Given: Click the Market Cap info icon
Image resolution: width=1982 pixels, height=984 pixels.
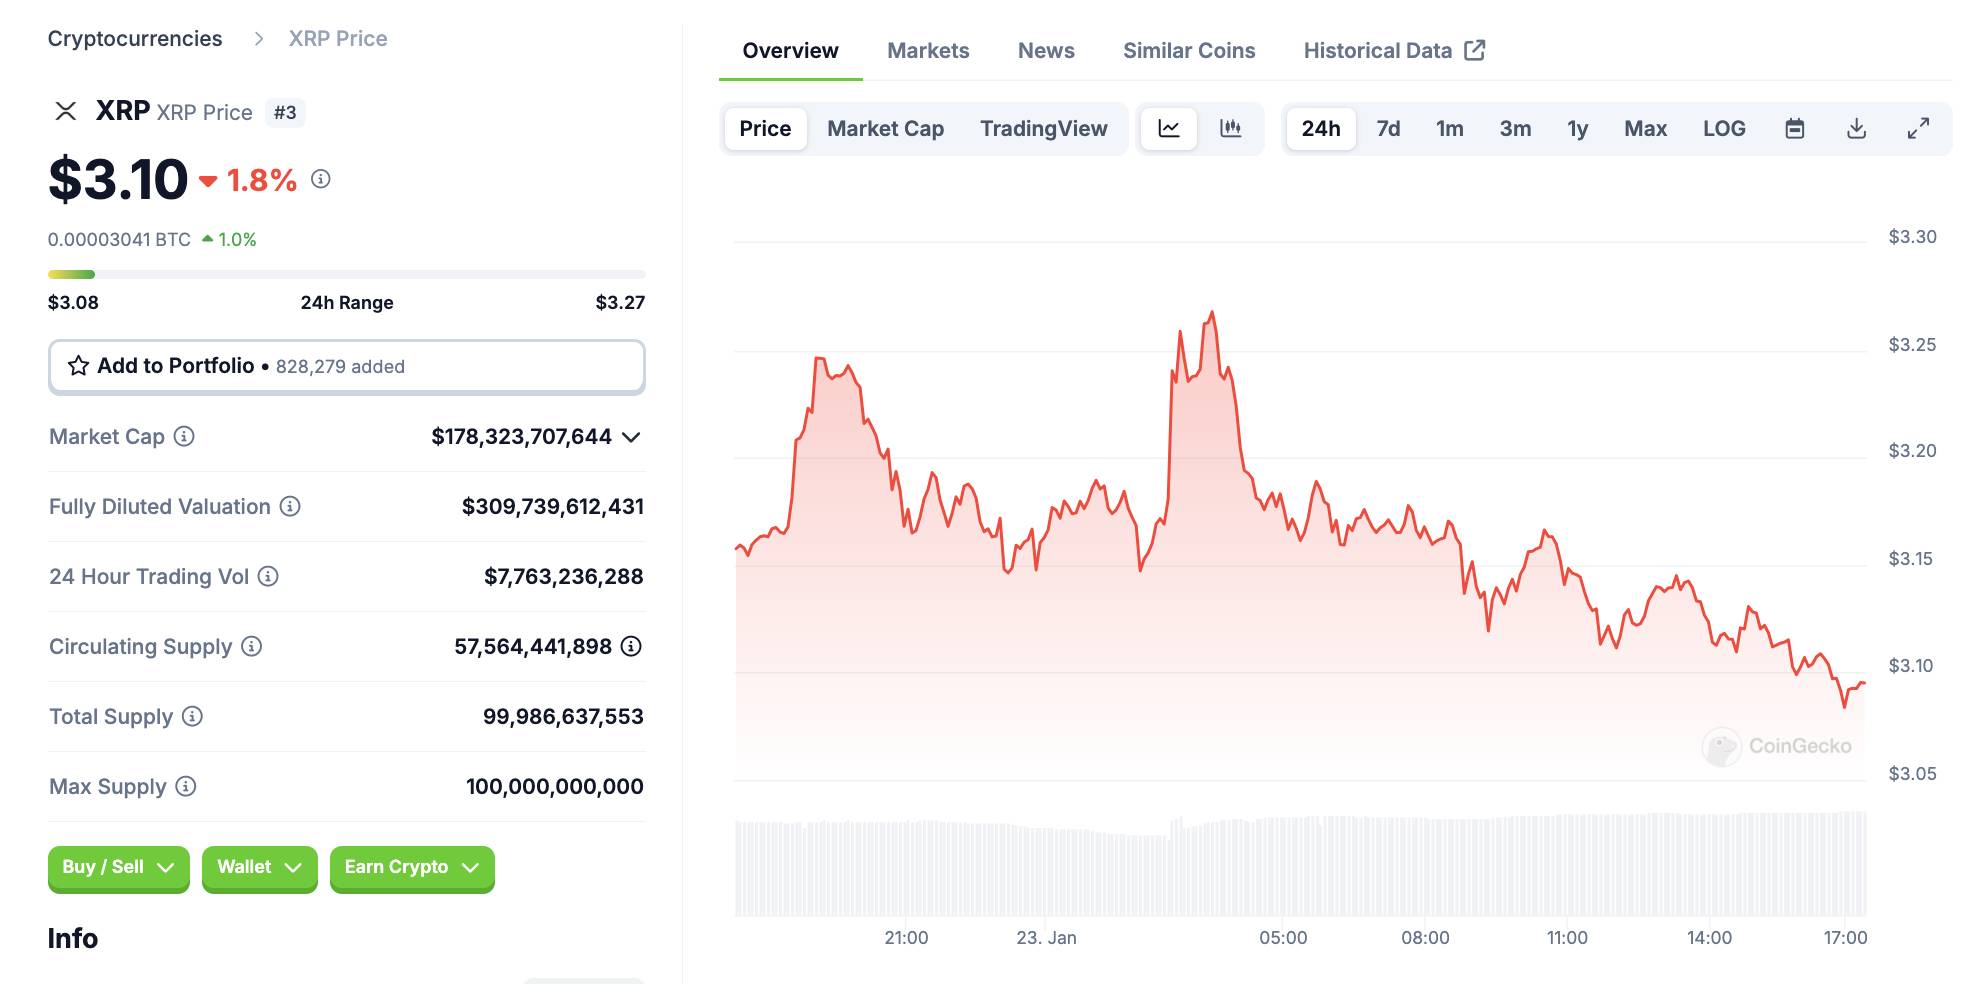Looking at the screenshot, I should click(x=184, y=436).
